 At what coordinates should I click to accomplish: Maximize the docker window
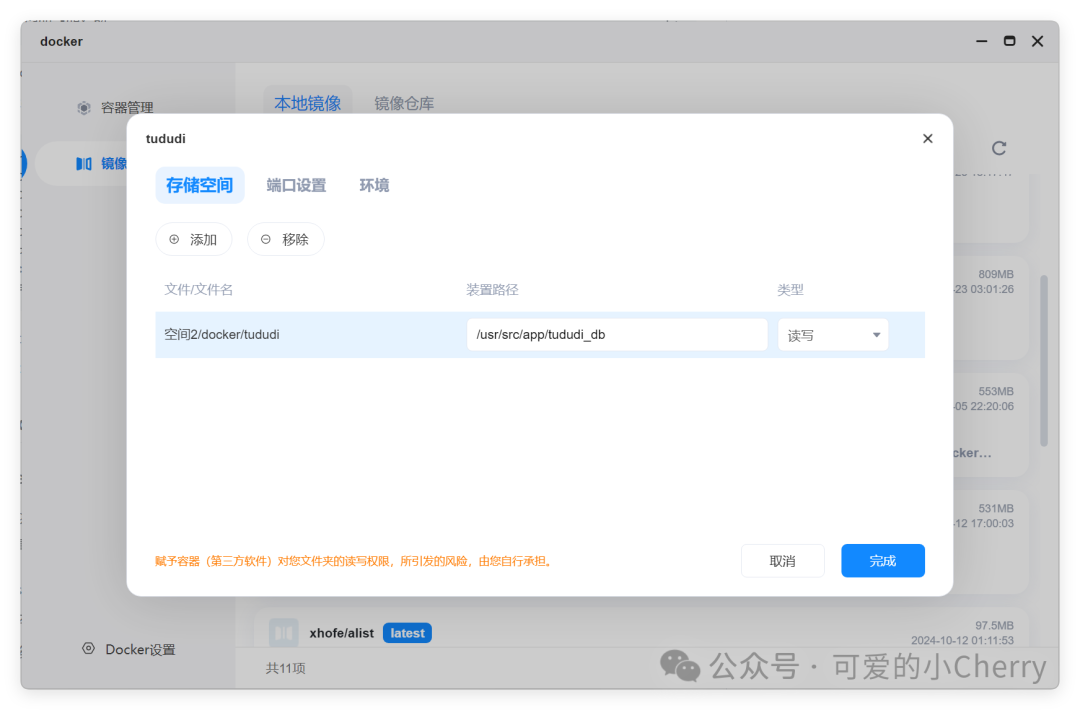(1009, 41)
